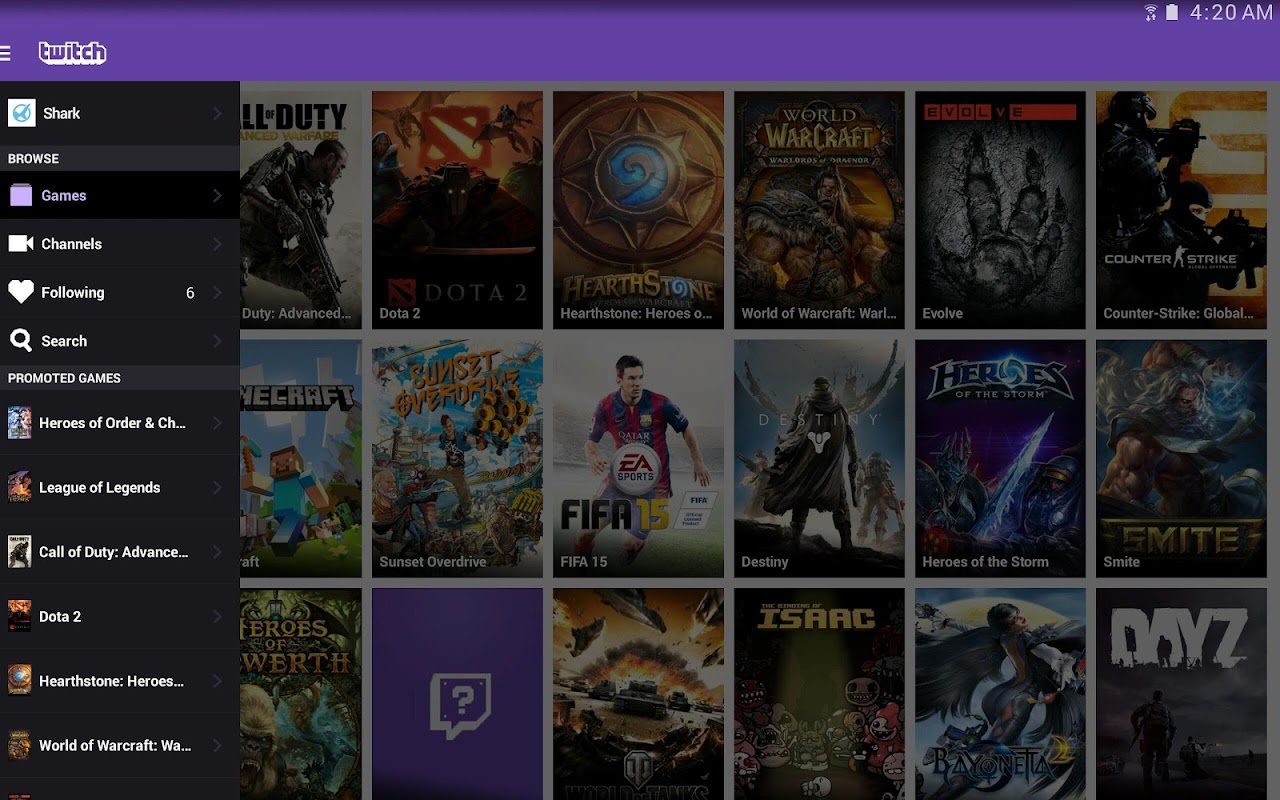Open the FIFA 15 game cover
This screenshot has height=800, width=1280.
coord(638,459)
